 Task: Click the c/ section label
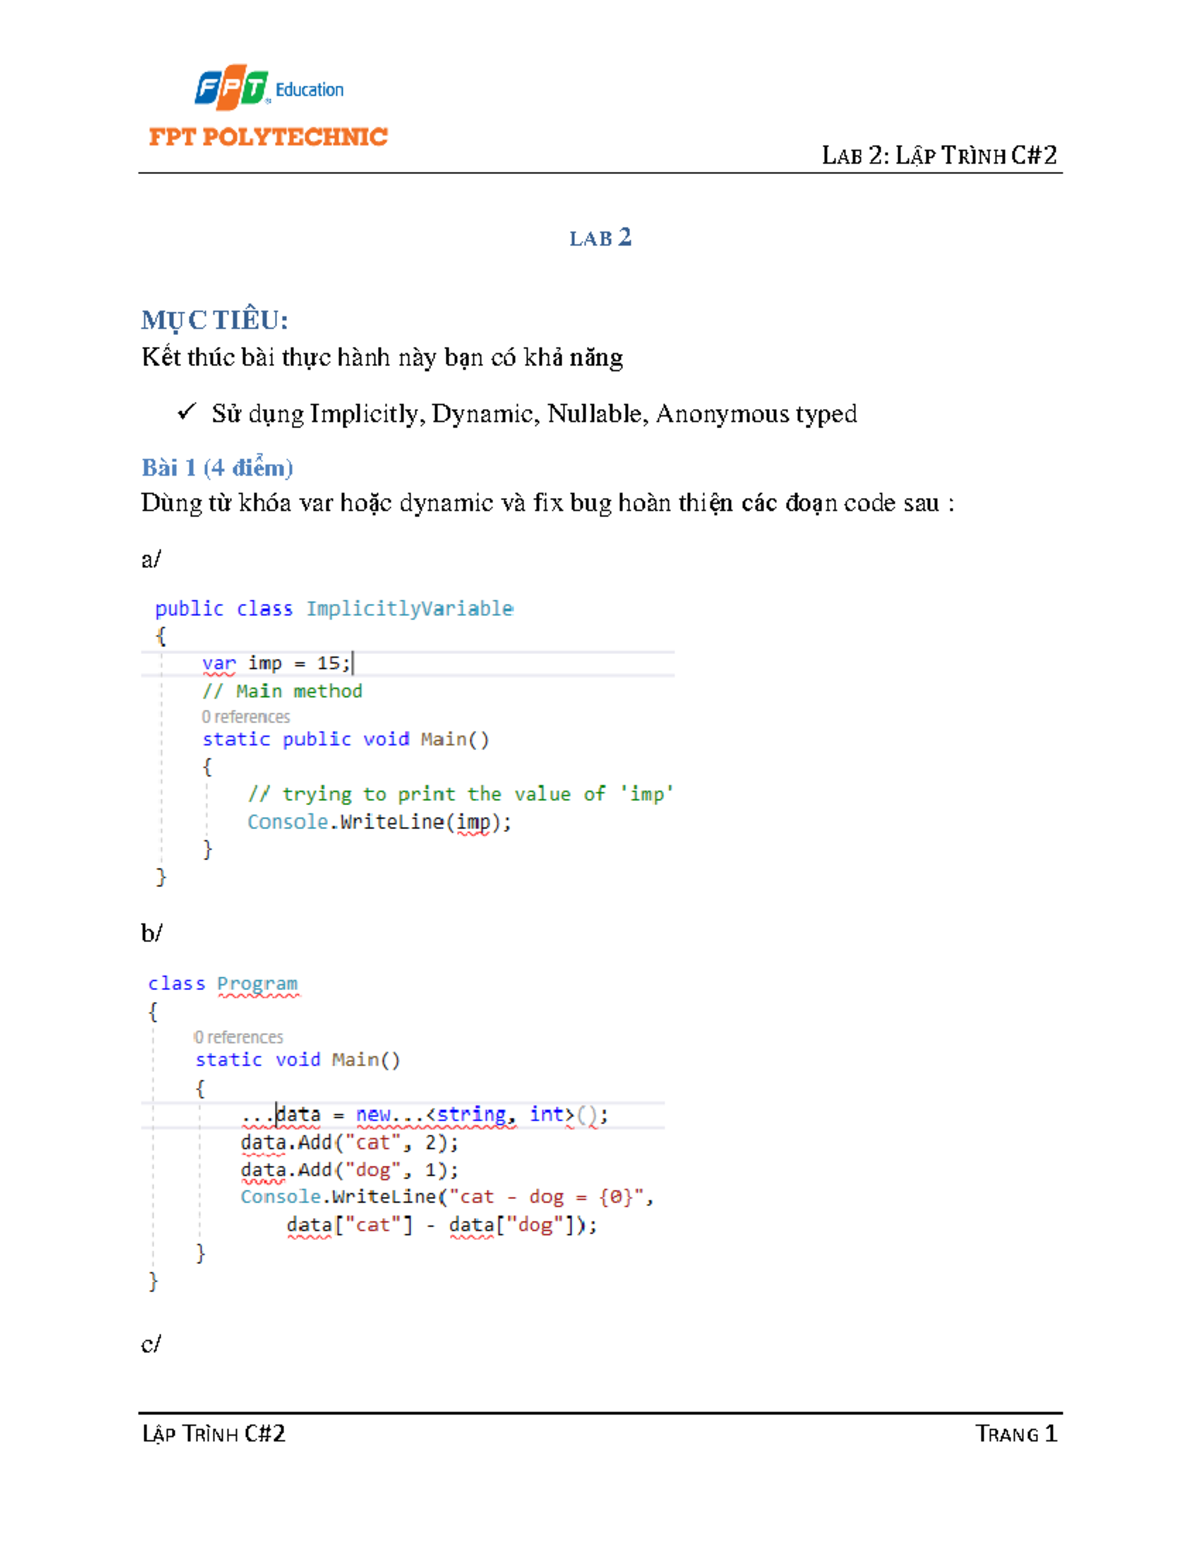click(x=150, y=1345)
